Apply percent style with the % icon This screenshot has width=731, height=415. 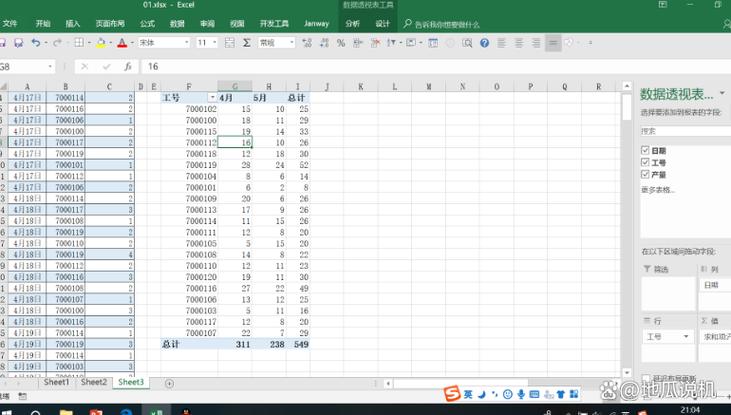pos(341,43)
